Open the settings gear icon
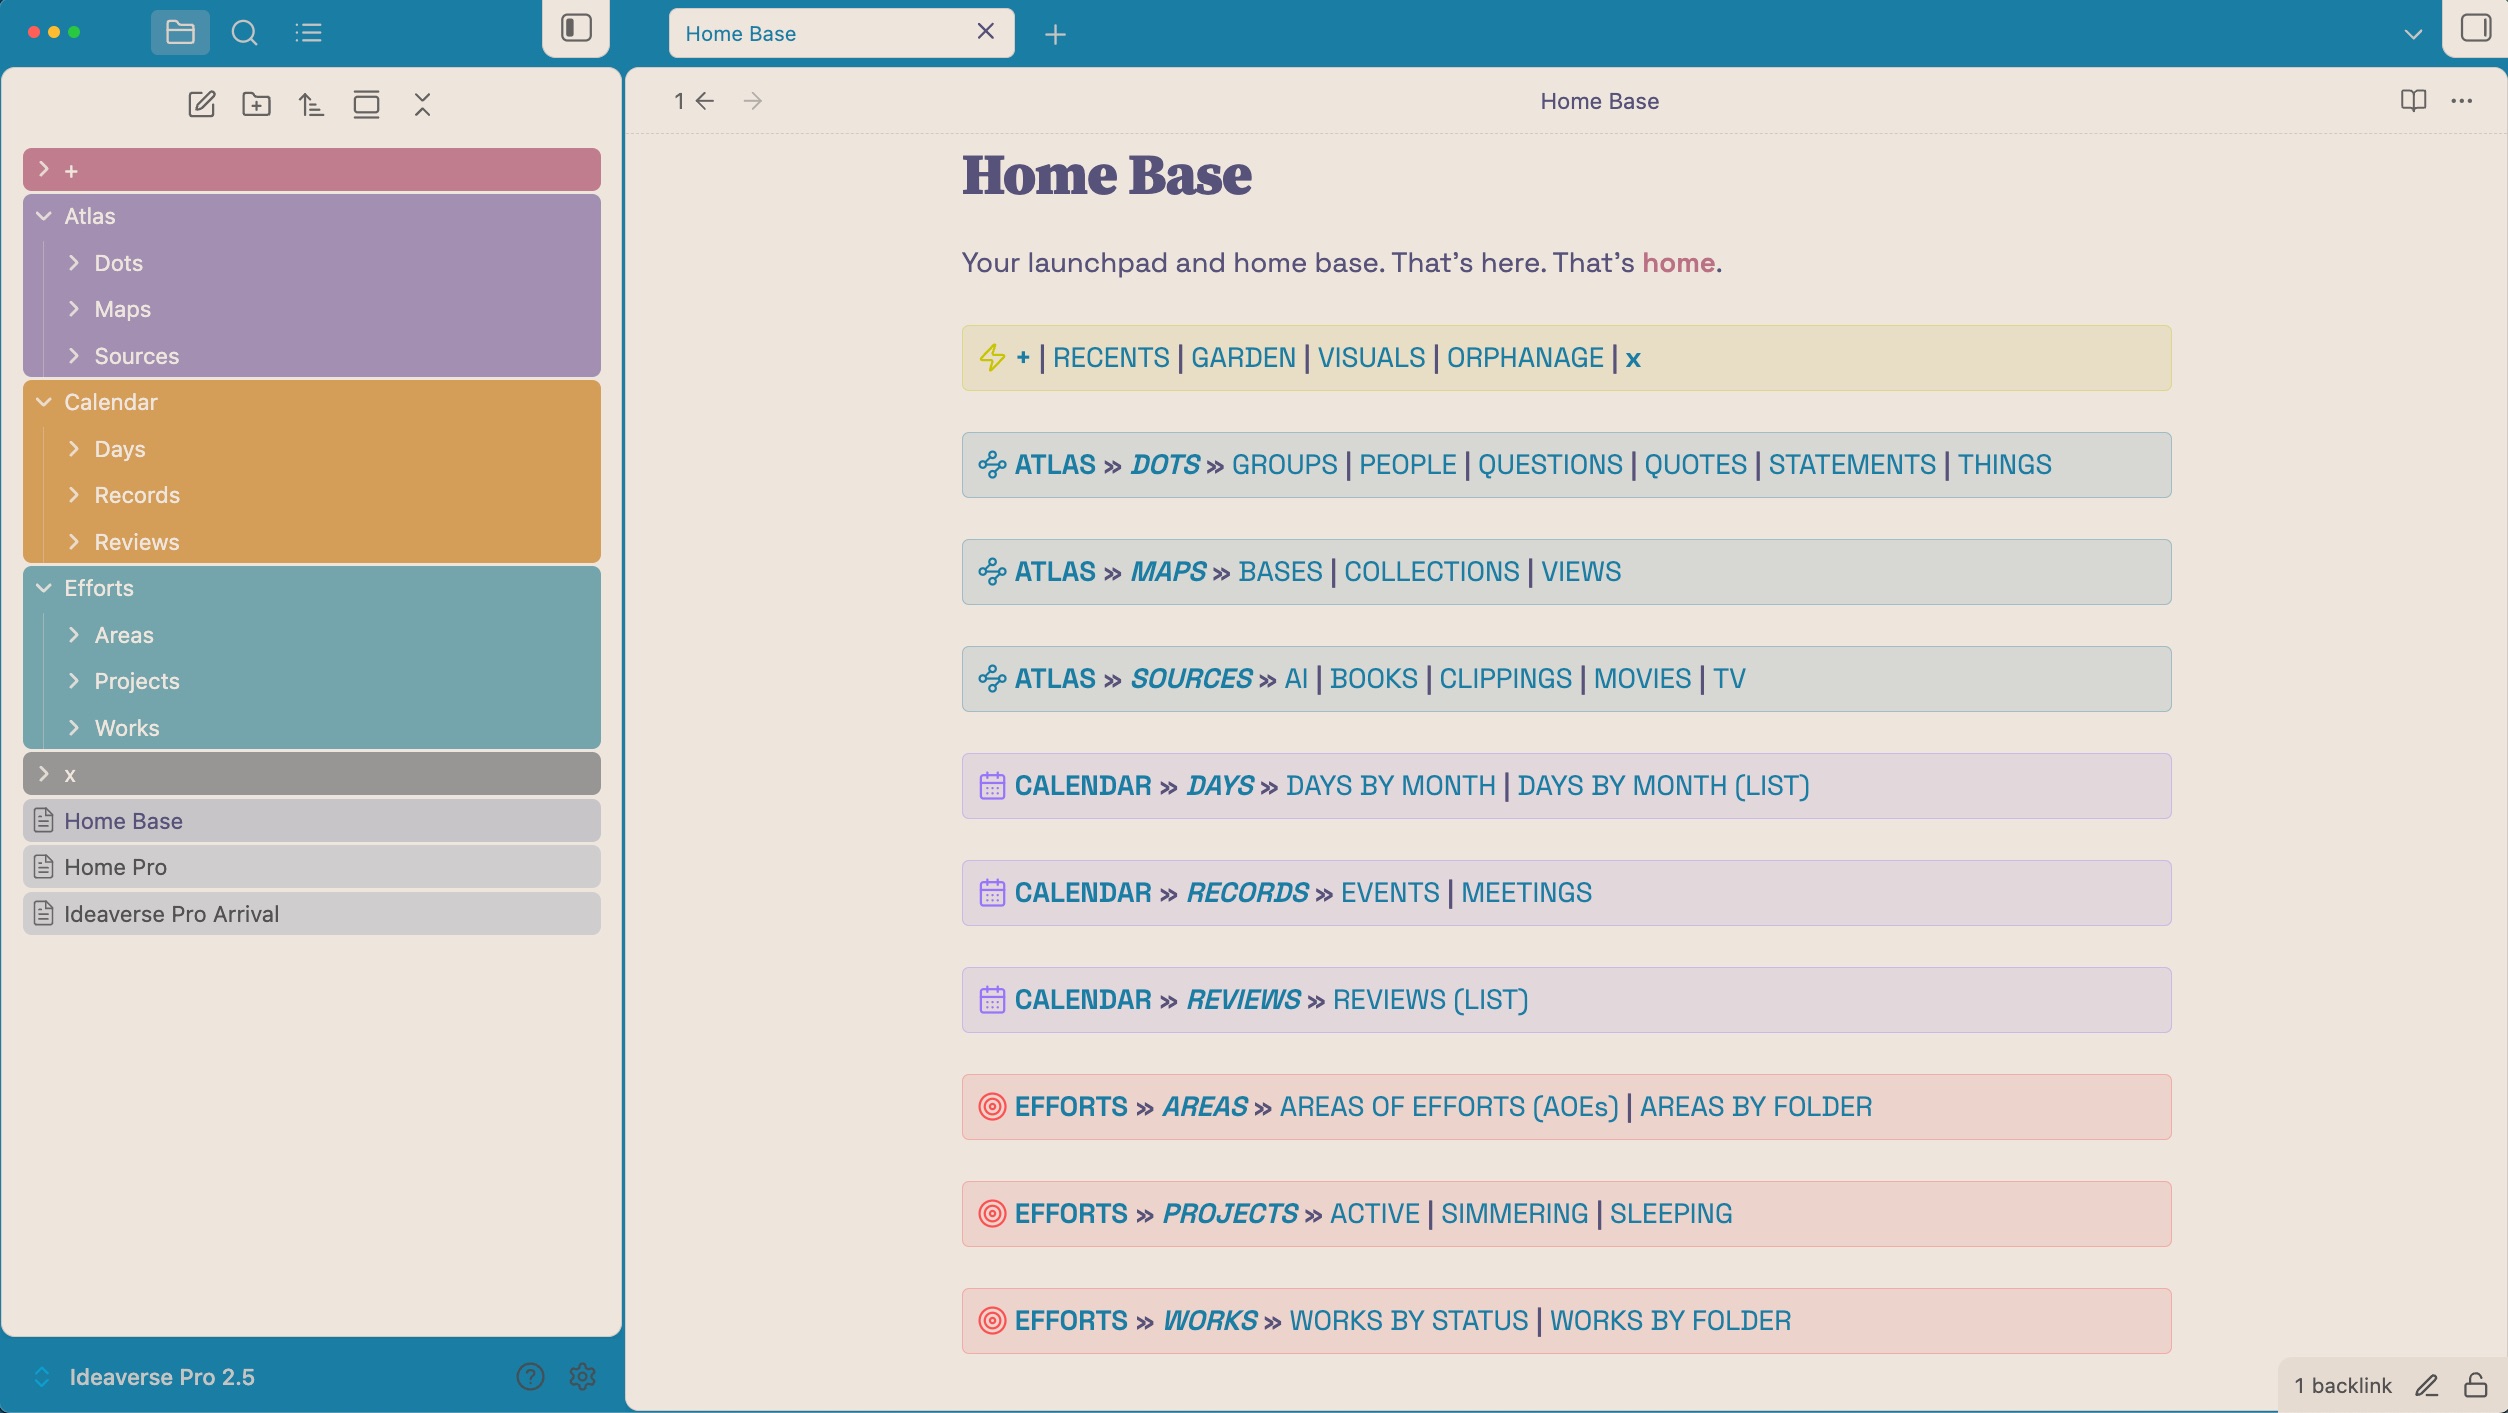This screenshot has width=2508, height=1413. pos(582,1377)
